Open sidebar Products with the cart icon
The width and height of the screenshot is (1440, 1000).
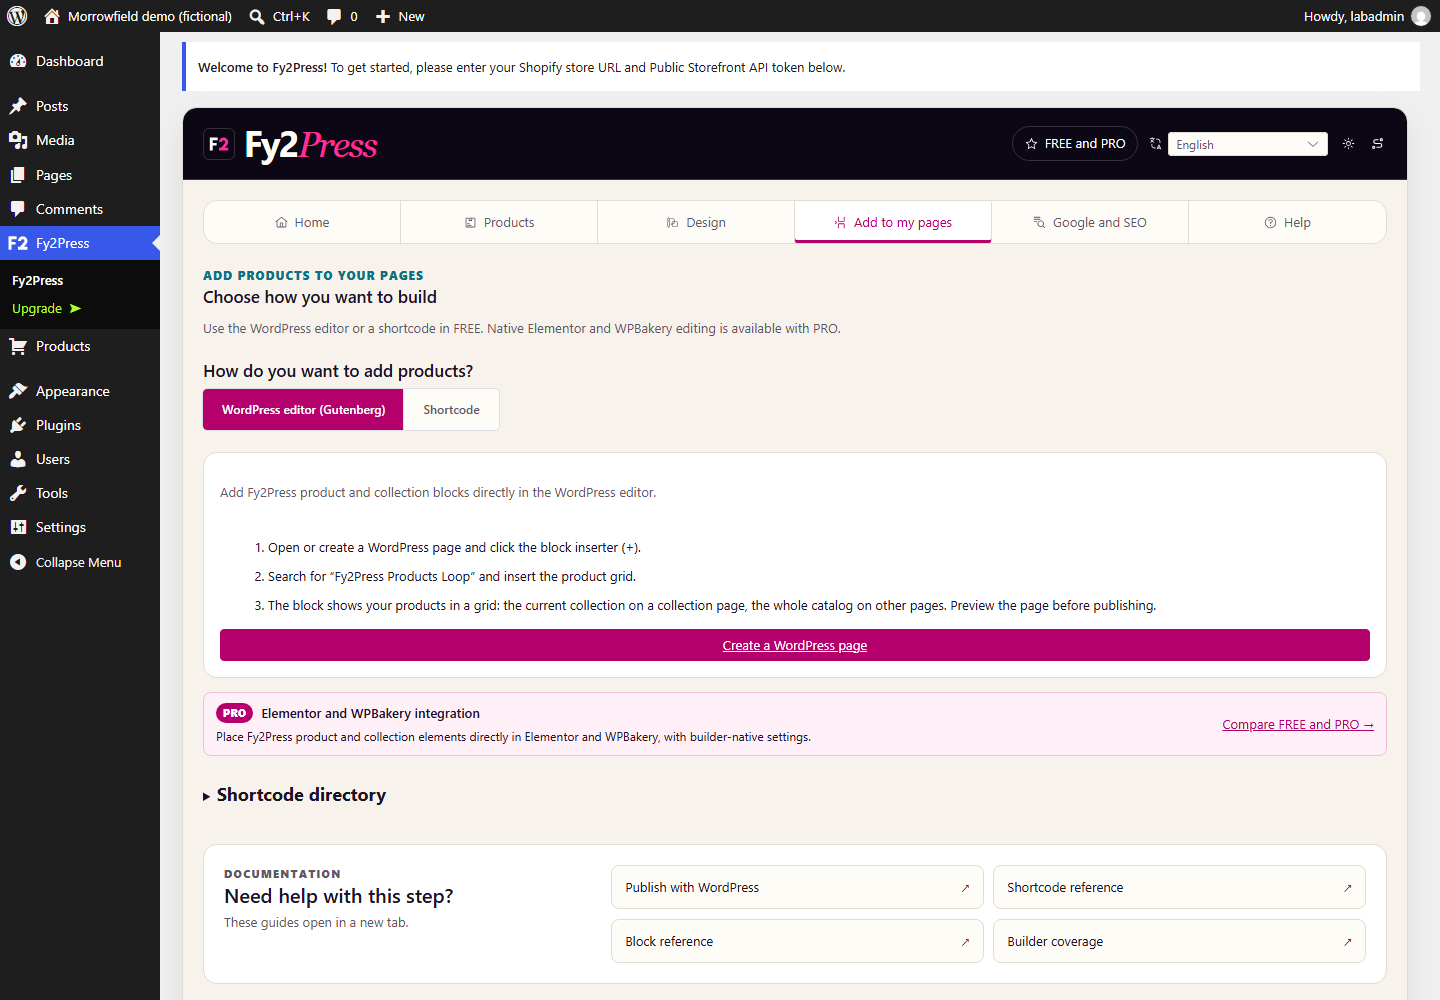tap(80, 346)
